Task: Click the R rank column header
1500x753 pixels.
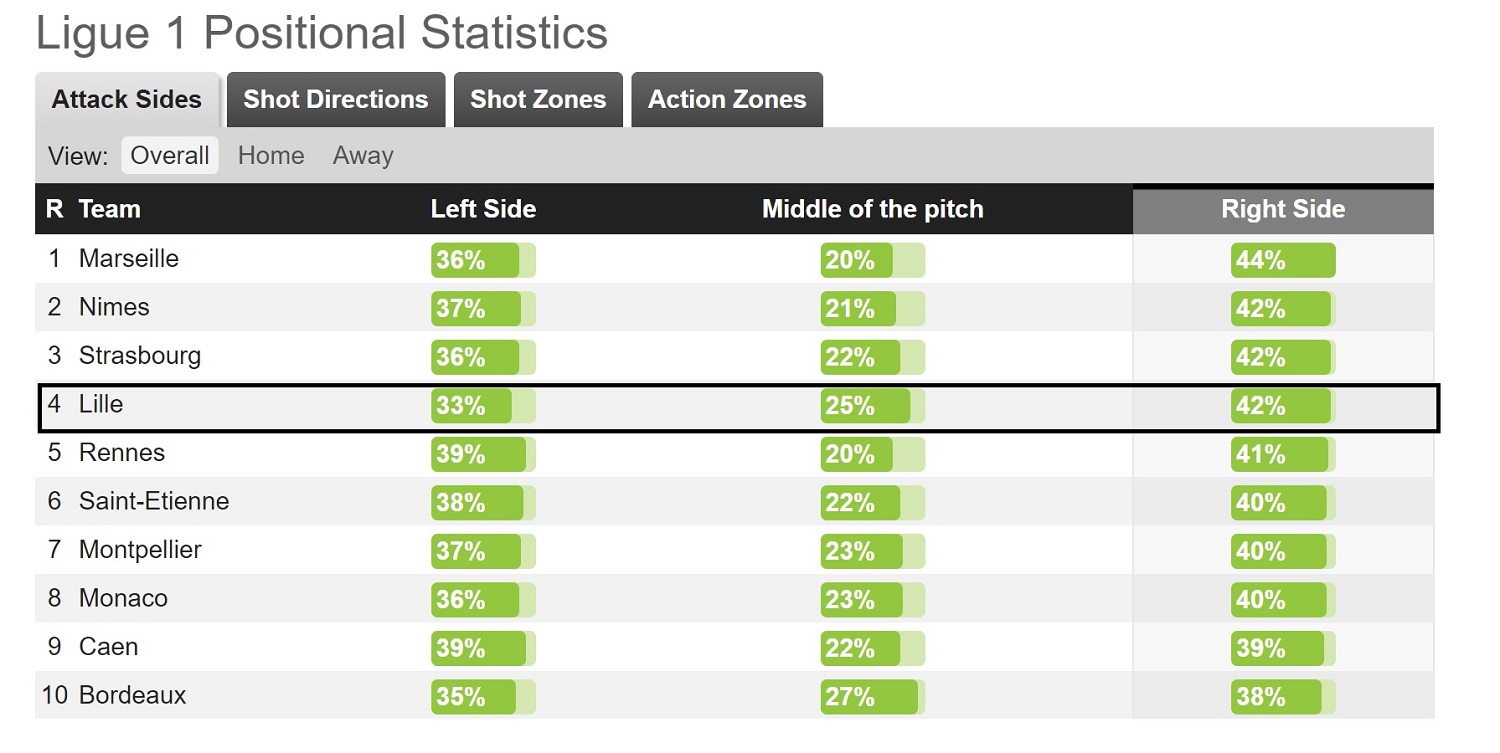Action: [x=54, y=209]
